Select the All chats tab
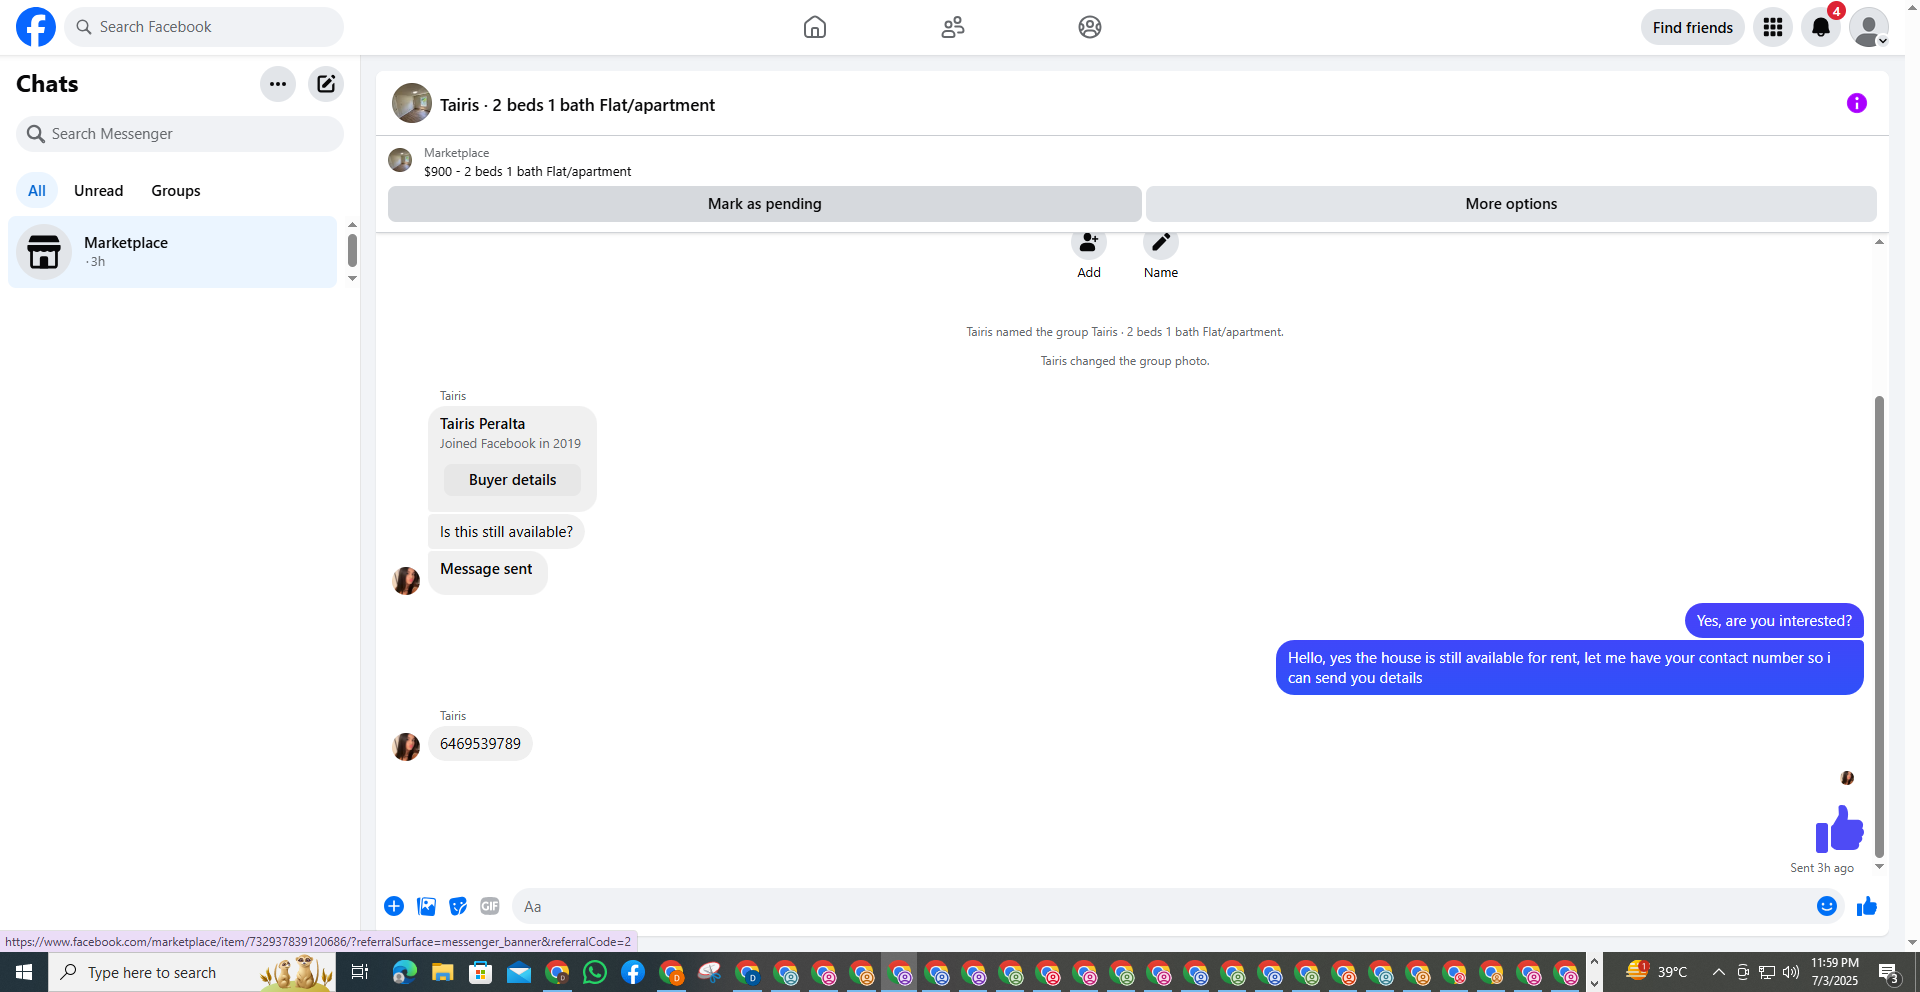1920x992 pixels. (x=37, y=191)
